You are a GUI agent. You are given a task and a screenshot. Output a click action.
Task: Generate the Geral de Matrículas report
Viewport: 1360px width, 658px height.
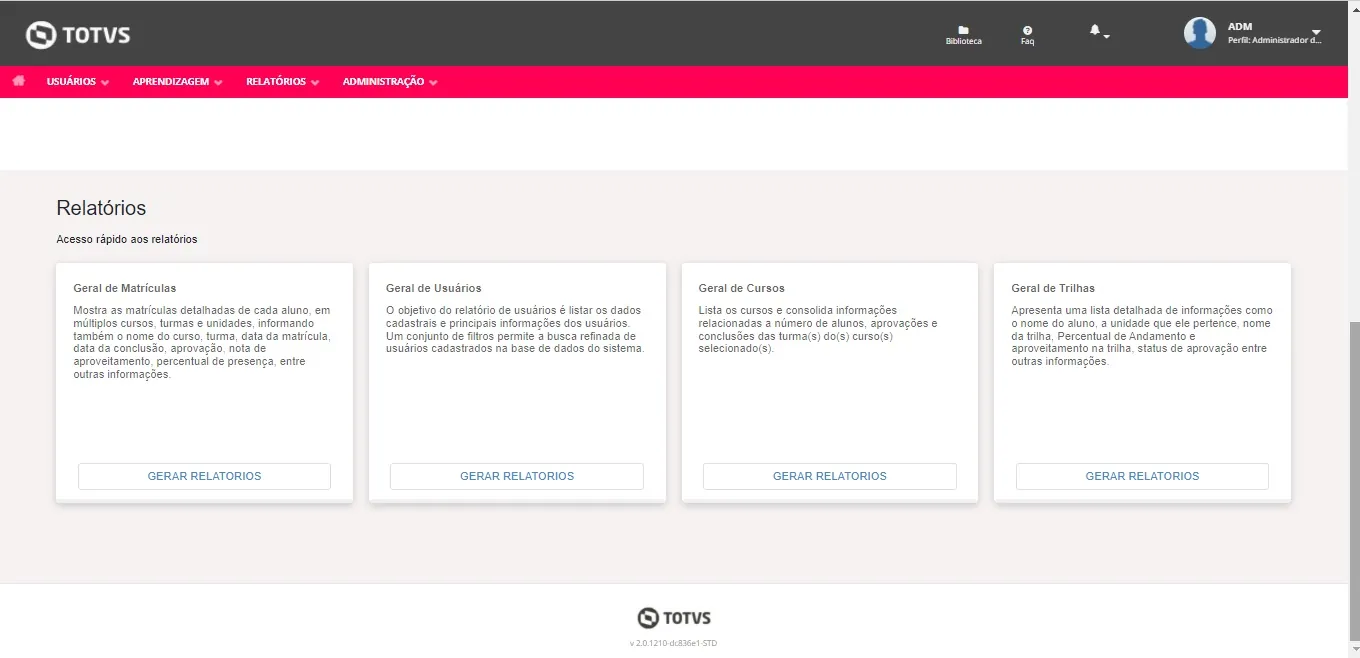(204, 476)
